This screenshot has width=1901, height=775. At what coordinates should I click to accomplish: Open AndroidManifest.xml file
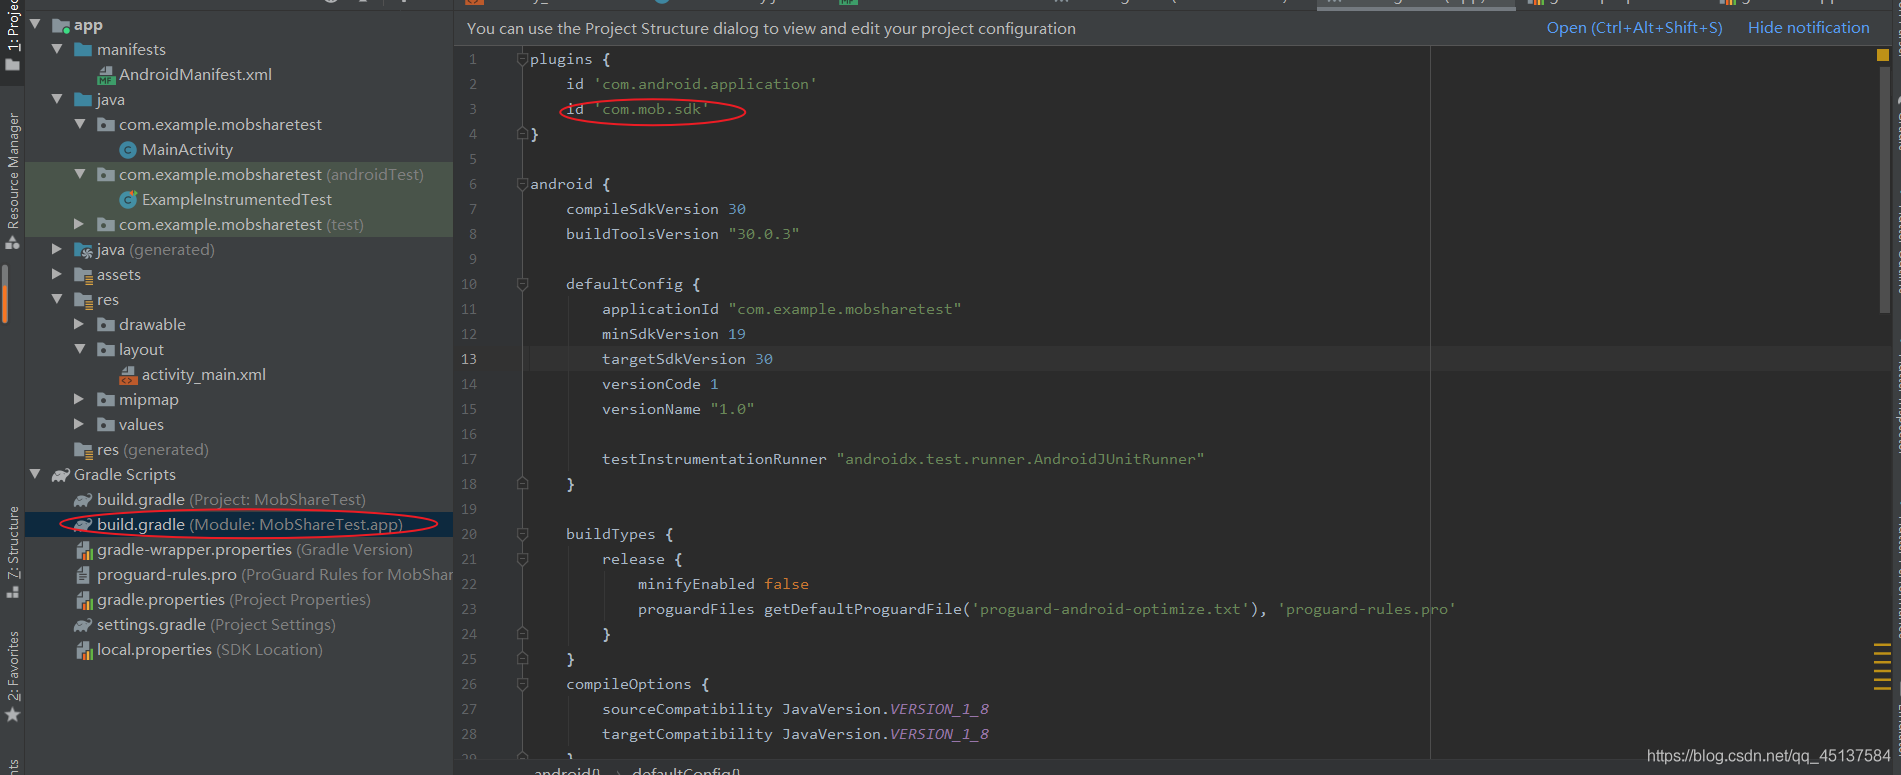[x=195, y=74]
